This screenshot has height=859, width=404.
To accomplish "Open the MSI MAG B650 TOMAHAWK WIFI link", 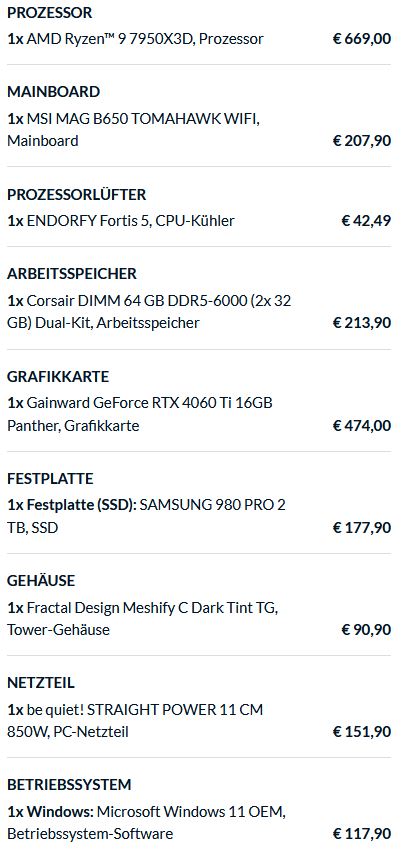I will click(x=133, y=129).
